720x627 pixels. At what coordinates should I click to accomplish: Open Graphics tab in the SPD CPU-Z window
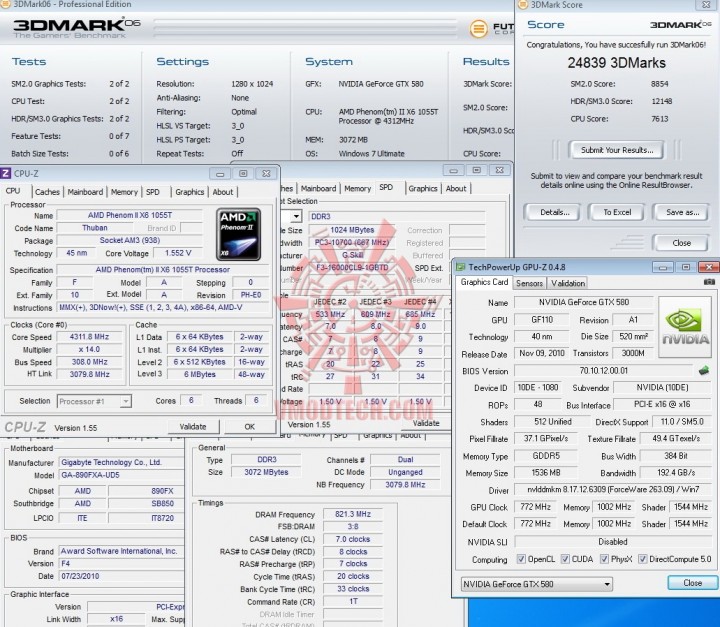[423, 188]
